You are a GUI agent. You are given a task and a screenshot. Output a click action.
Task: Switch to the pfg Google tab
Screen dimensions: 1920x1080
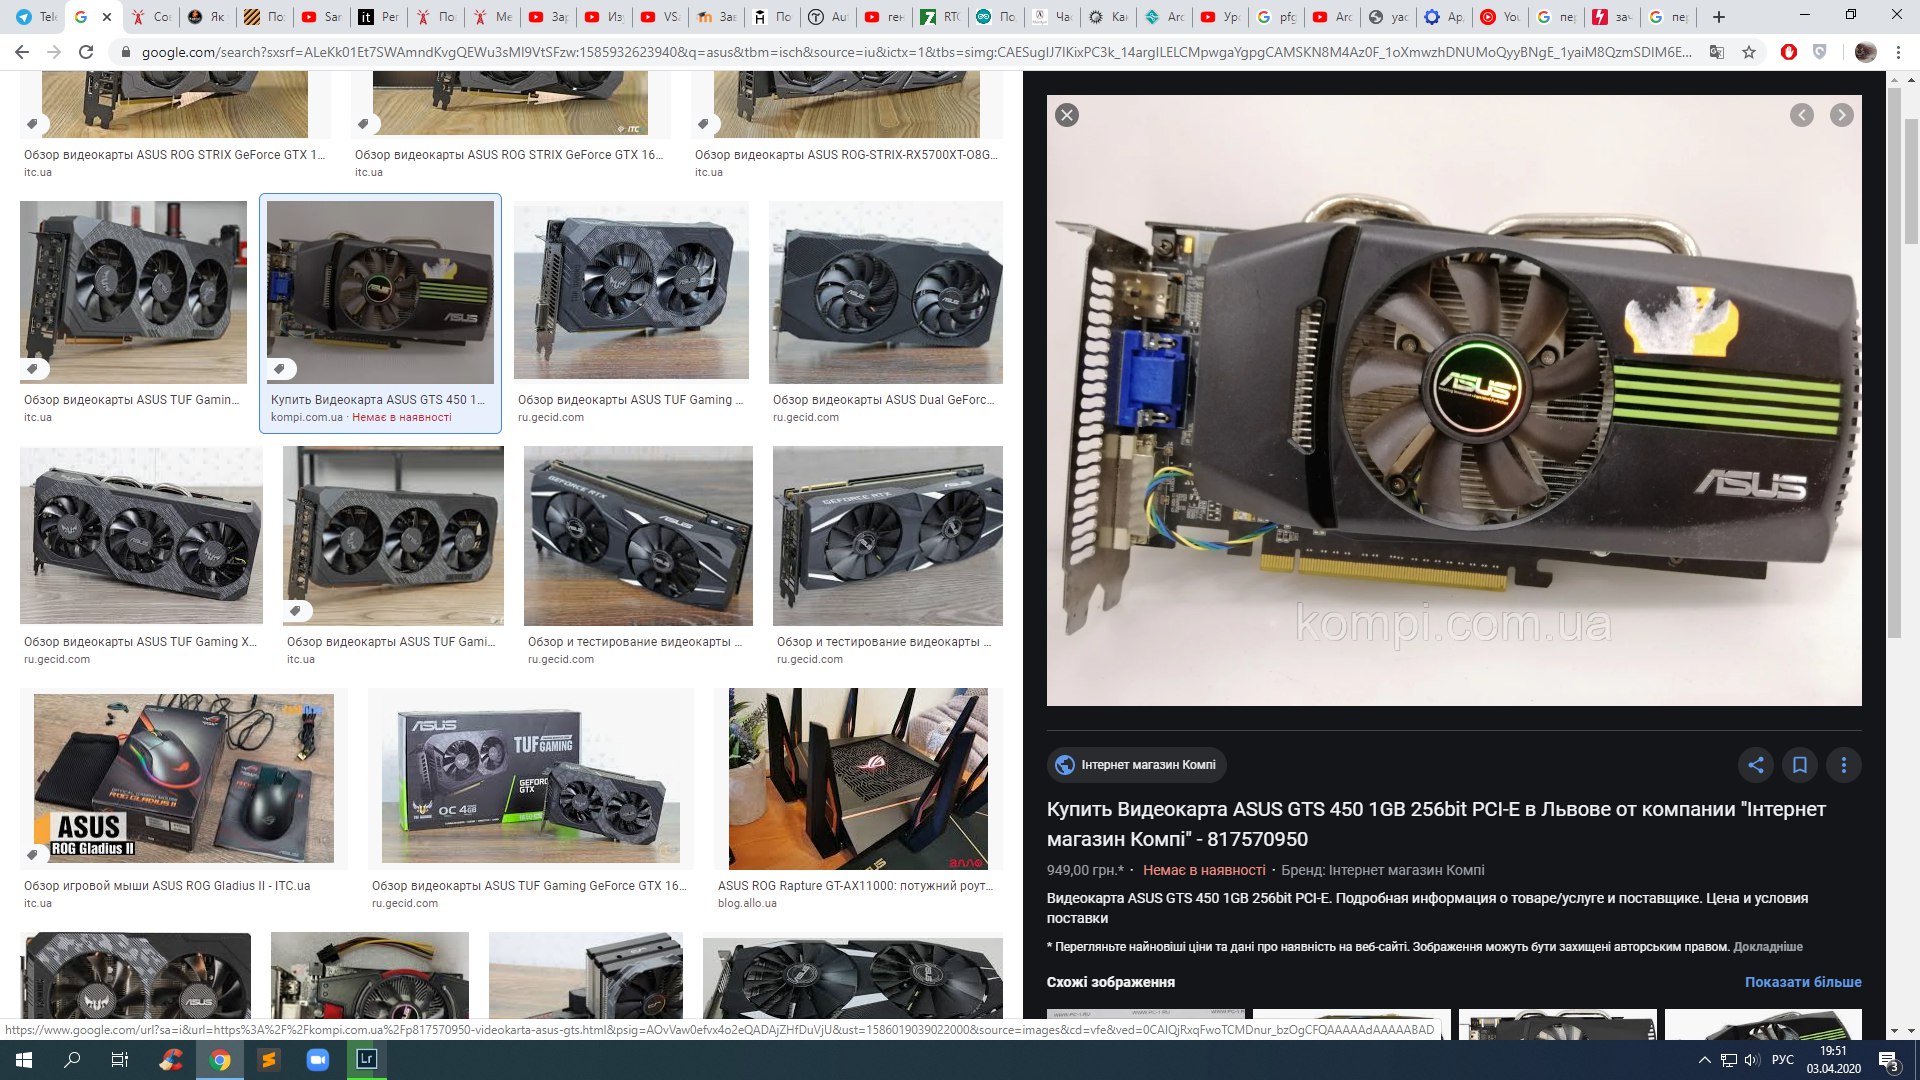pyautogui.click(x=1277, y=17)
